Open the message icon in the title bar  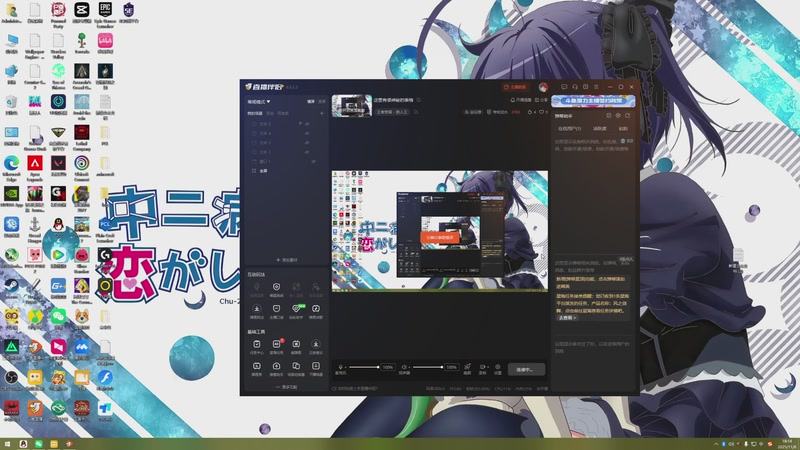pyautogui.click(x=564, y=87)
